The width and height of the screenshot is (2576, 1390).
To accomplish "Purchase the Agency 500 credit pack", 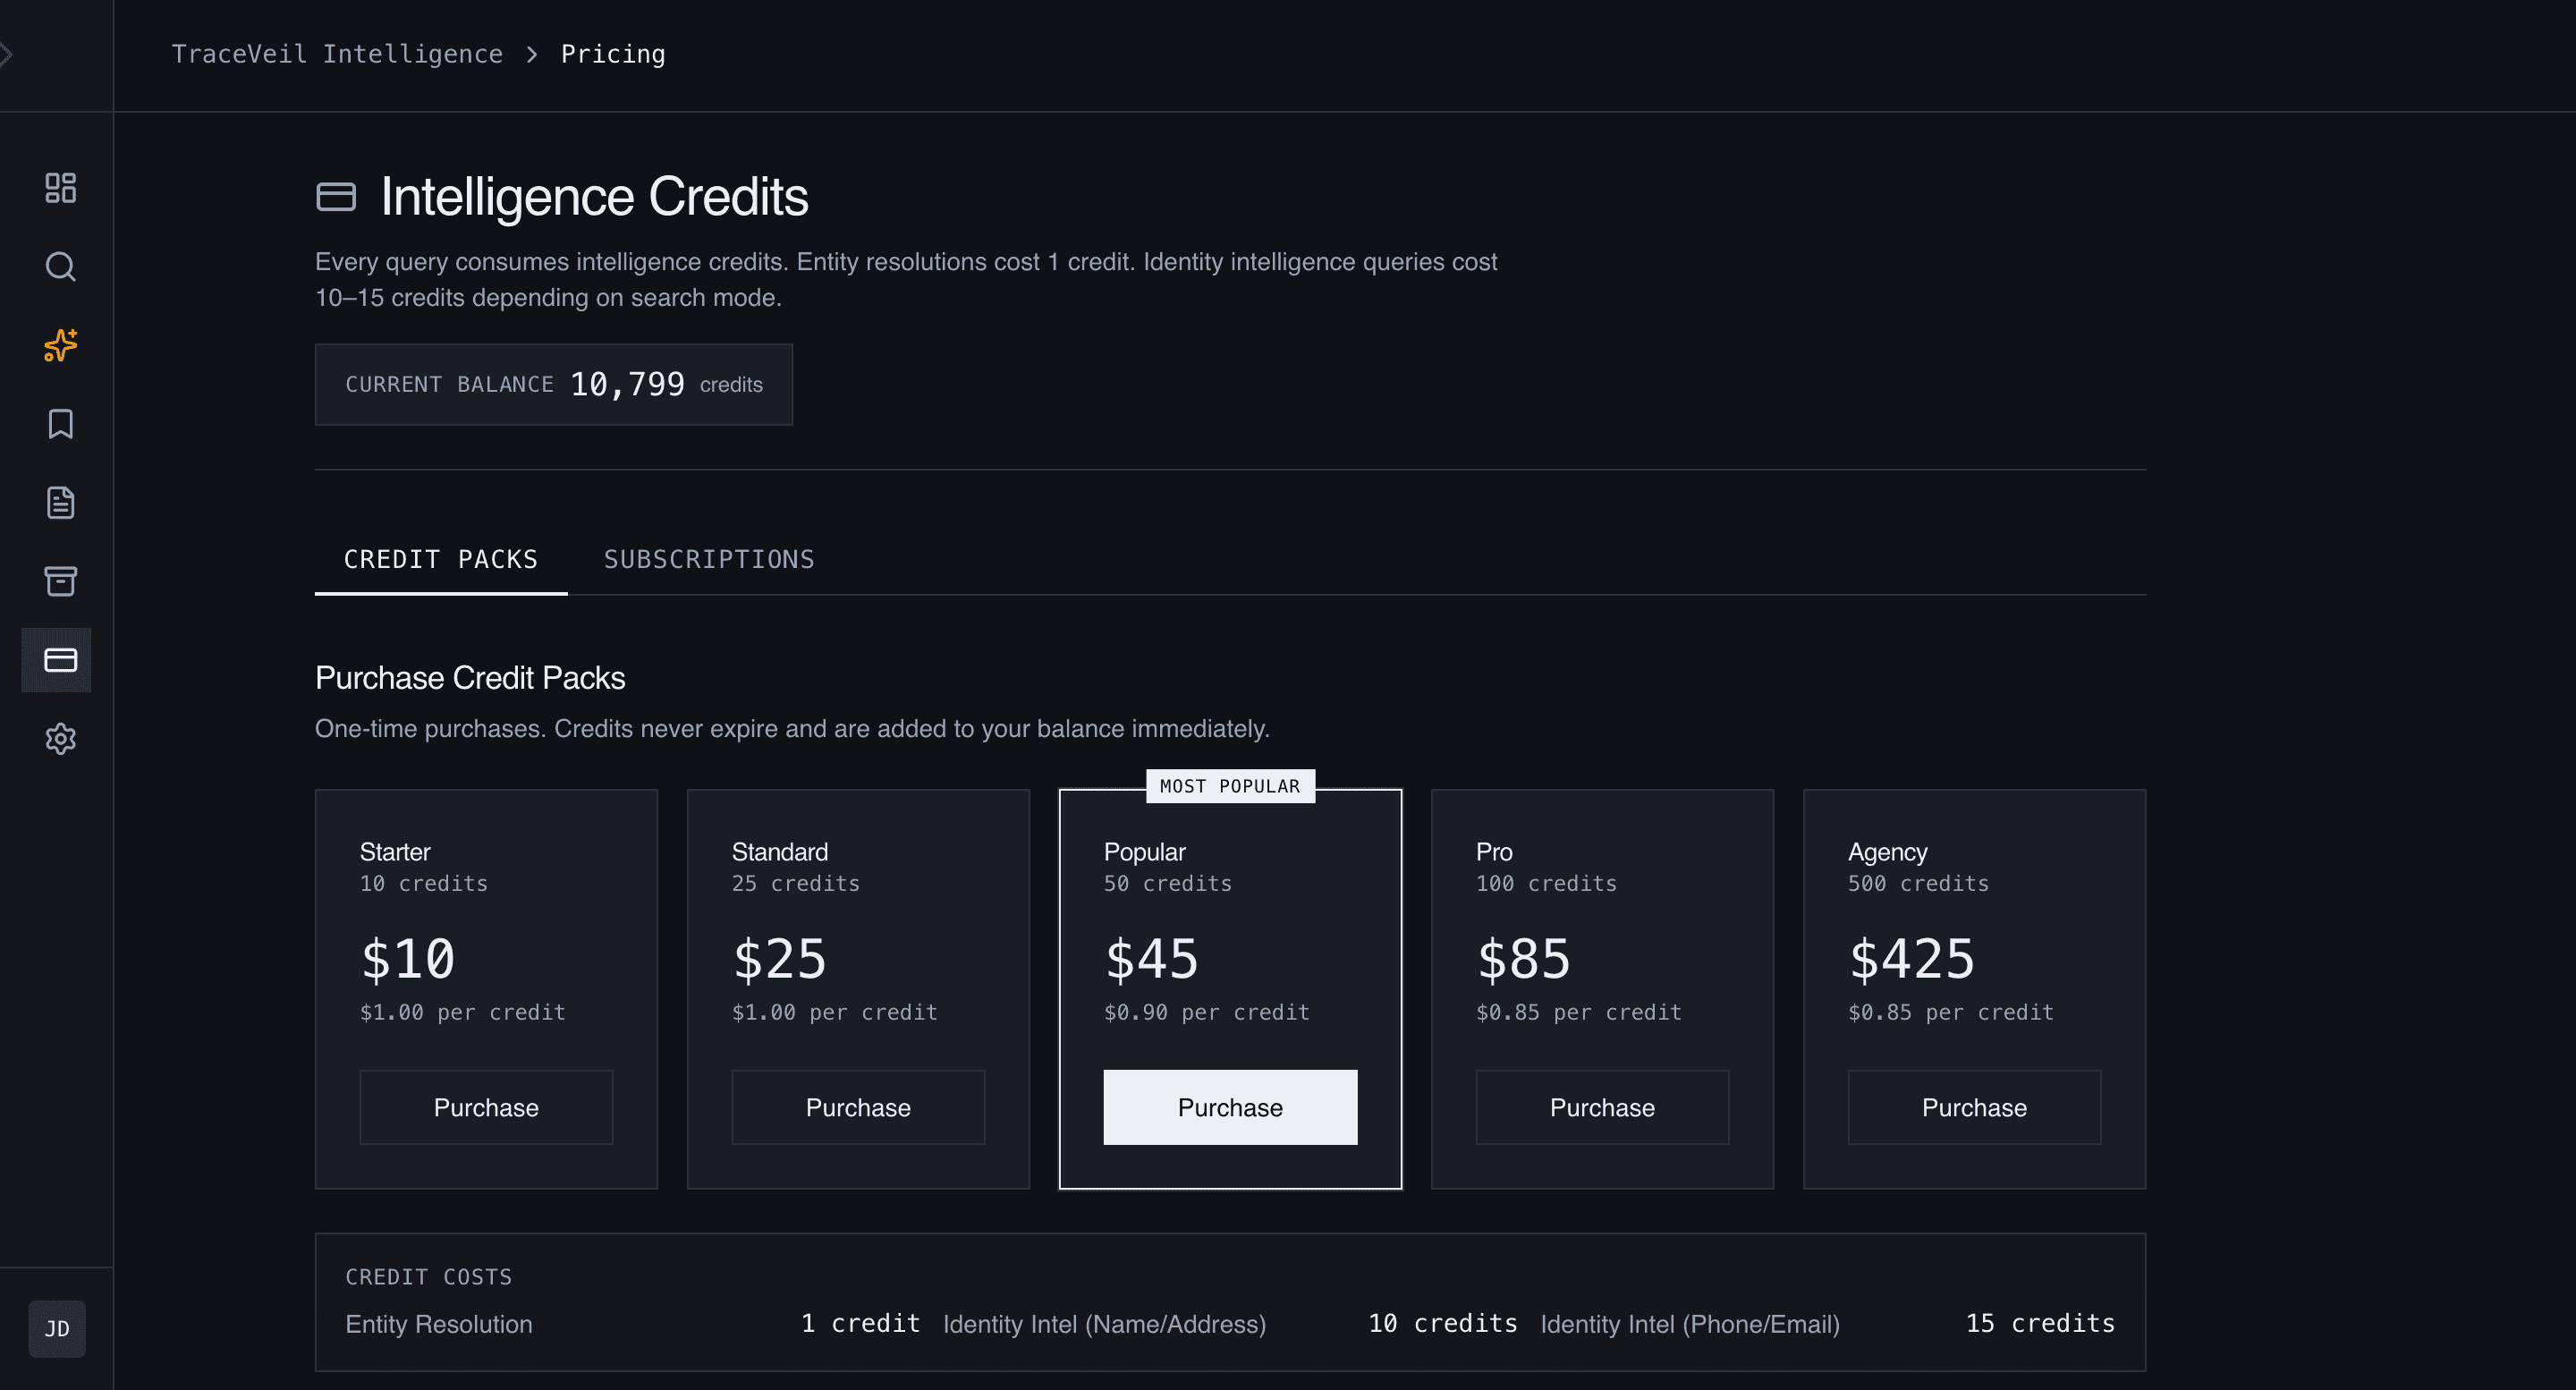I will (x=1973, y=1107).
